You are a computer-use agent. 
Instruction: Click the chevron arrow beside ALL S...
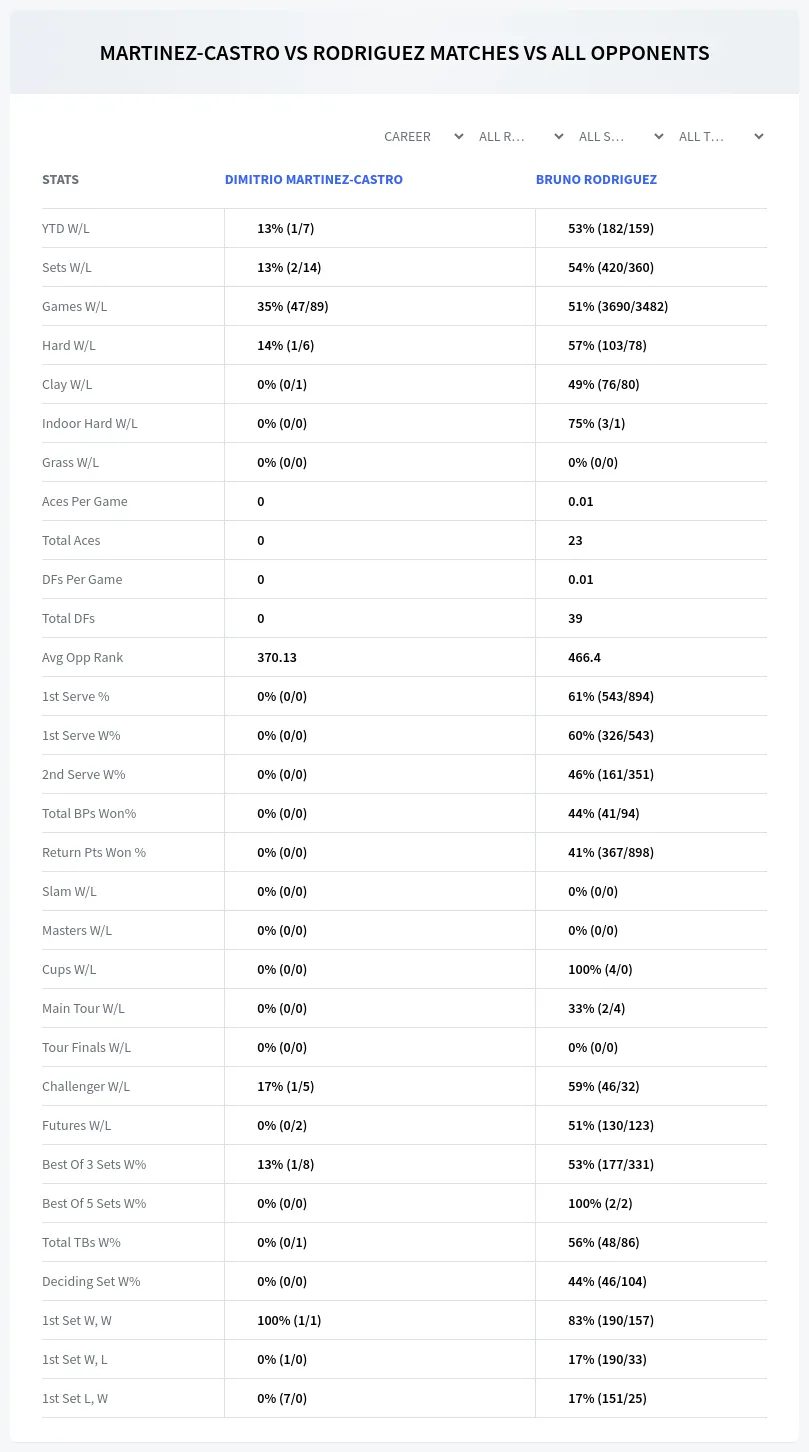point(658,136)
